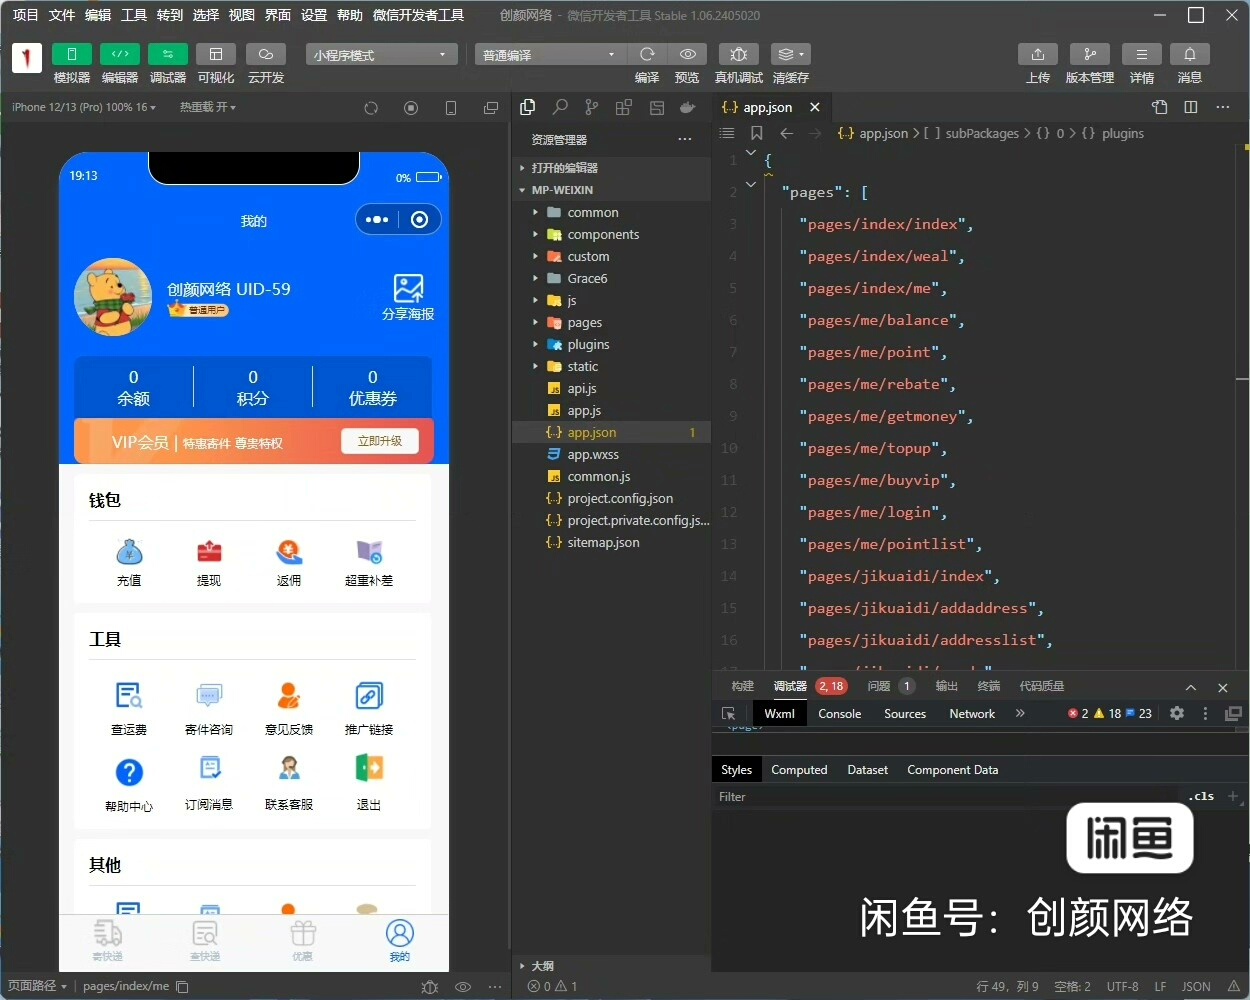Click the 真机调试 bug icon in toolbar

coord(738,54)
